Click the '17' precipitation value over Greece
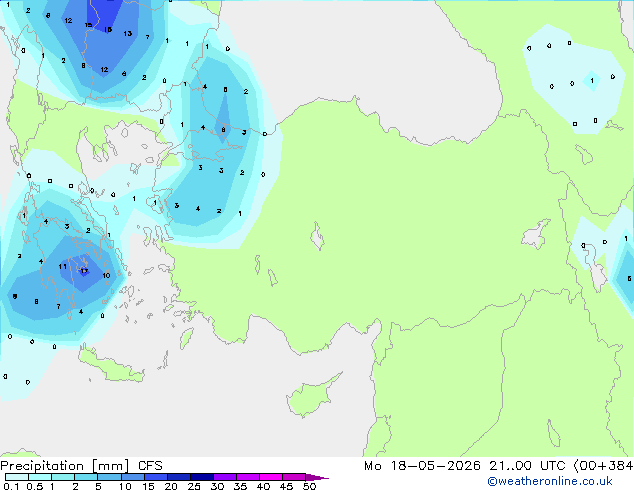Image resolution: width=634 pixels, height=490 pixels. 84,271
